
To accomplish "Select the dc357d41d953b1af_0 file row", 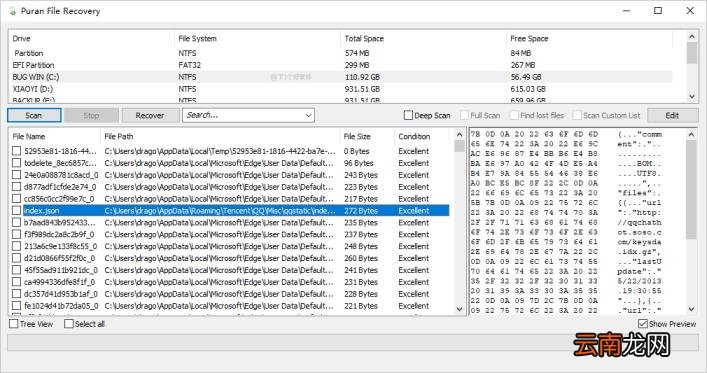I will coord(230,294).
